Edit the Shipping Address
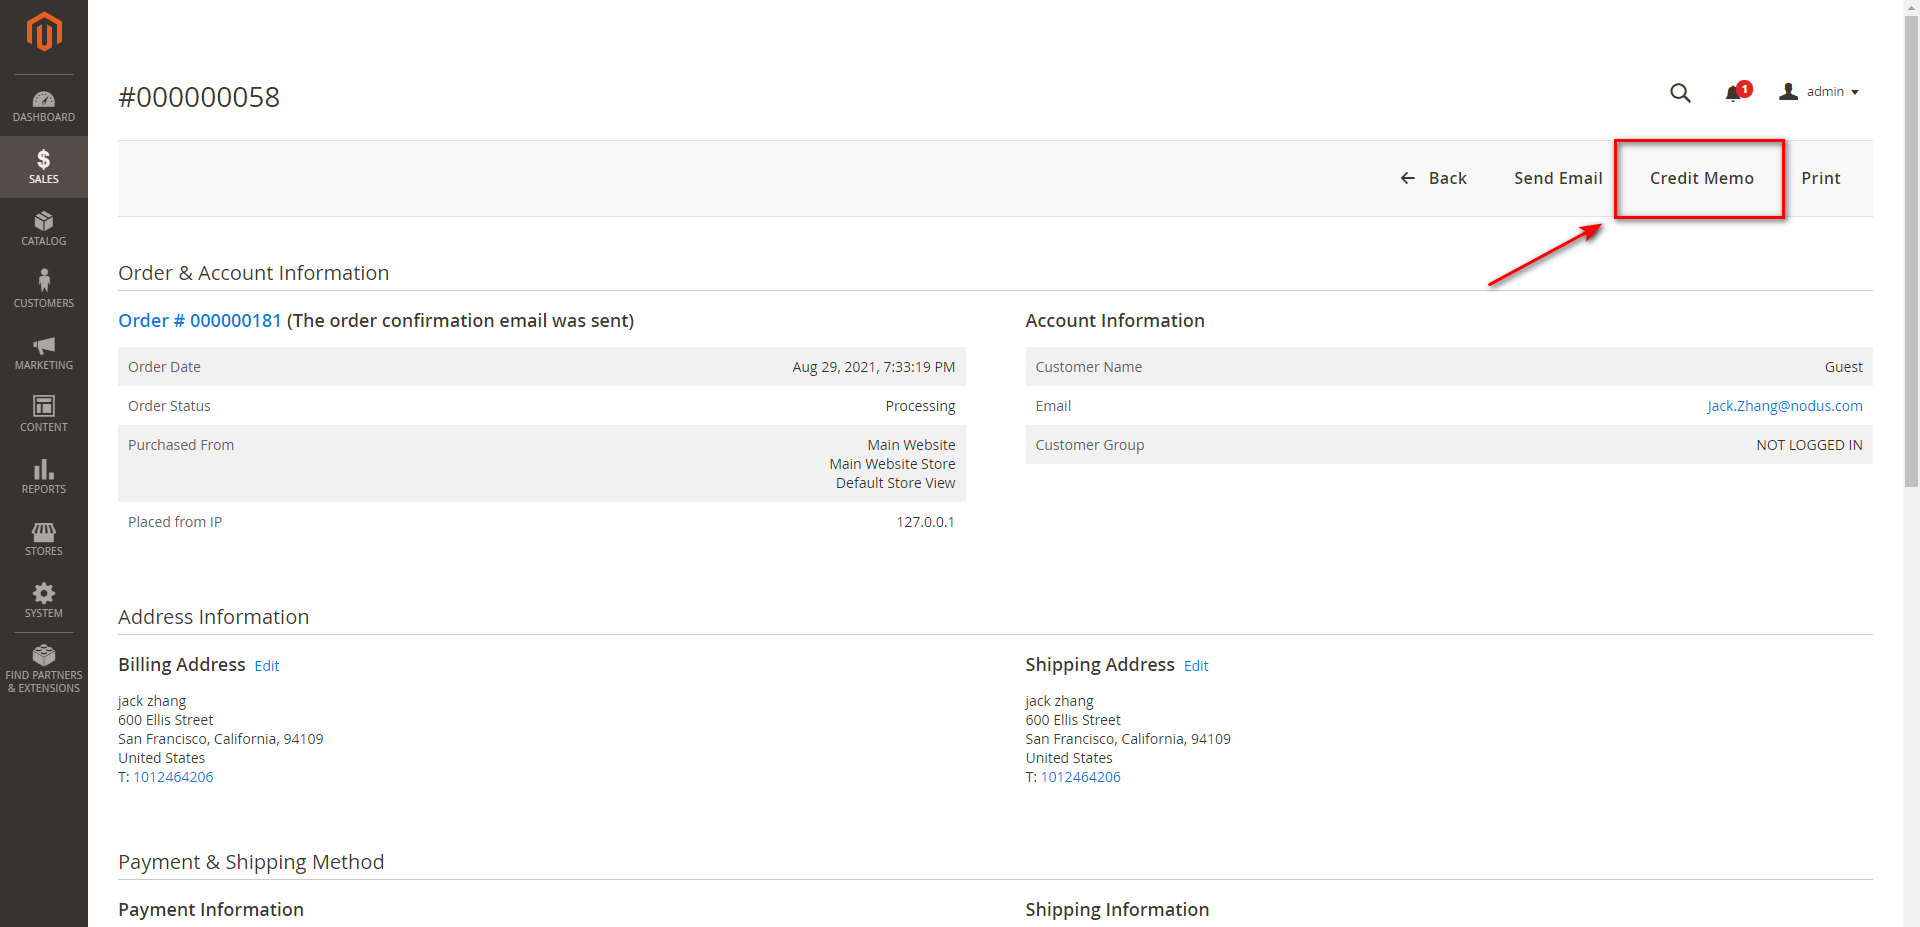This screenshot has width=1920, height=927. 1196,666
